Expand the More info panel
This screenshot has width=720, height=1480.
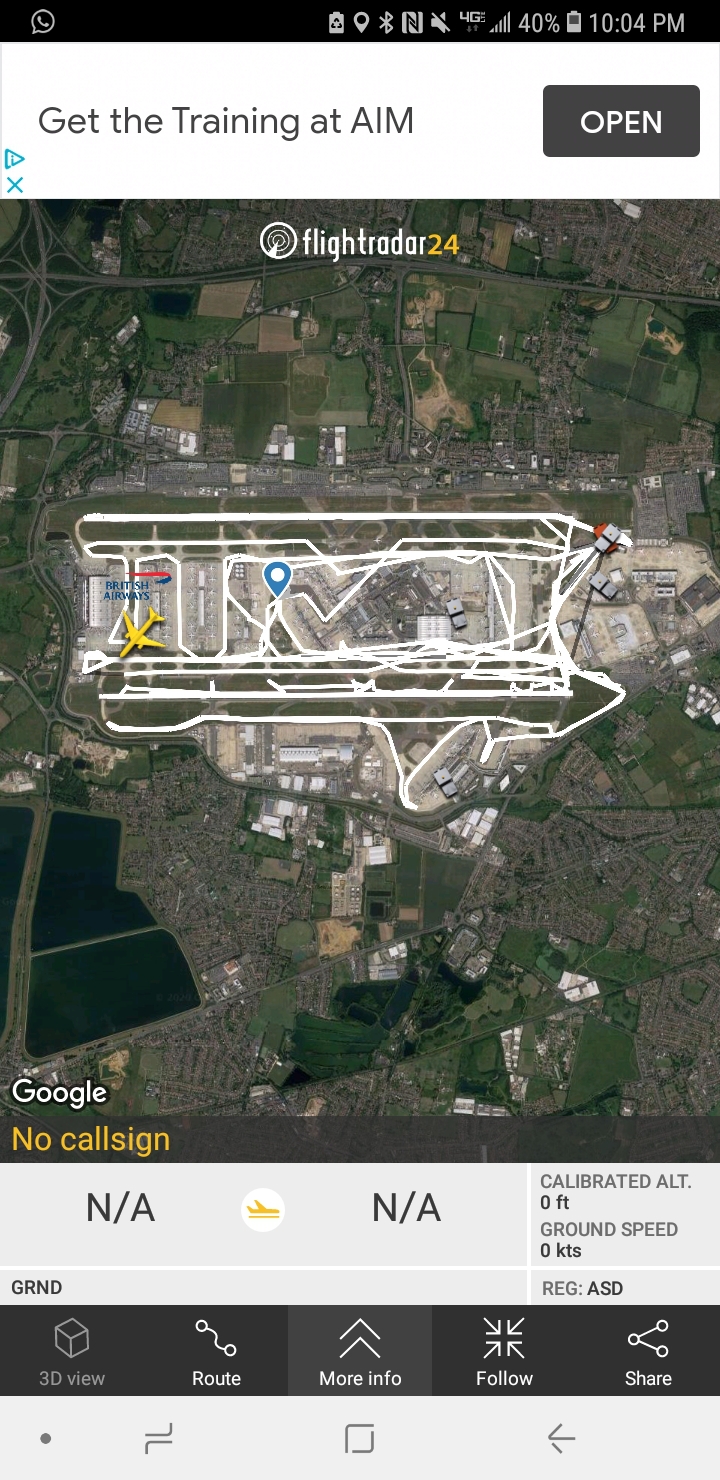(360, 1350)
